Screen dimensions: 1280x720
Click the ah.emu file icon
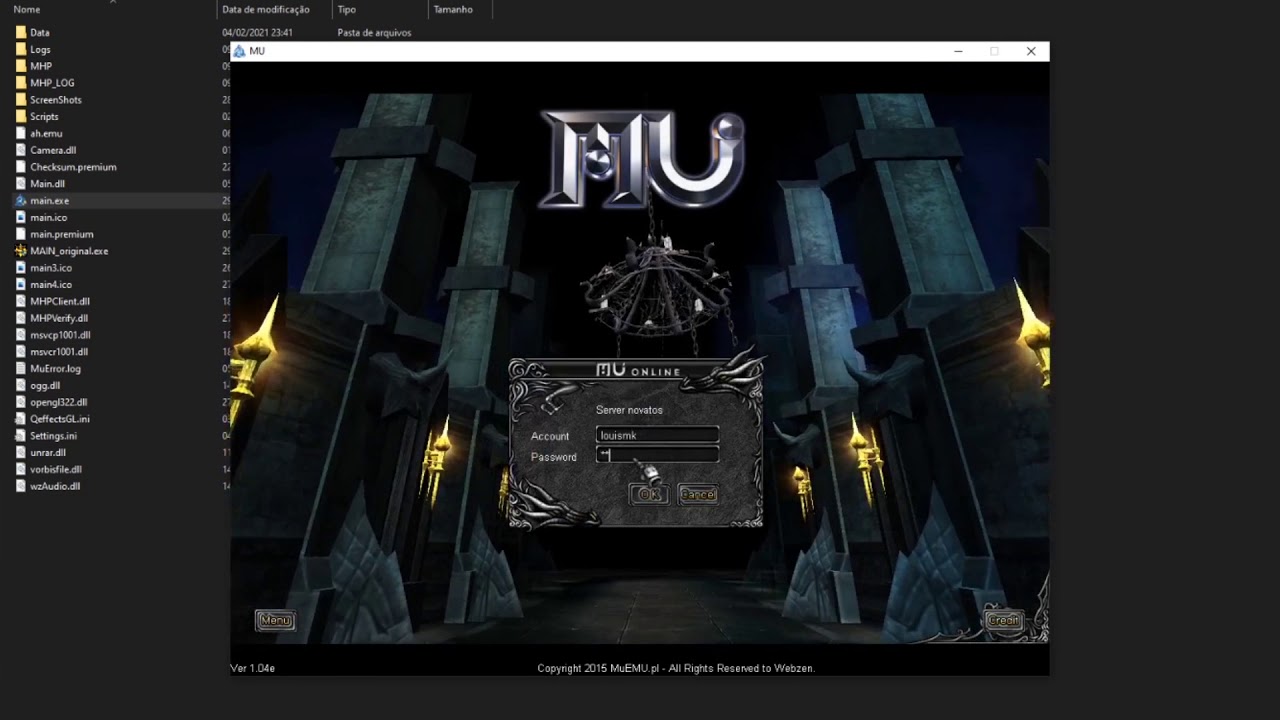[x=21, y=133]
